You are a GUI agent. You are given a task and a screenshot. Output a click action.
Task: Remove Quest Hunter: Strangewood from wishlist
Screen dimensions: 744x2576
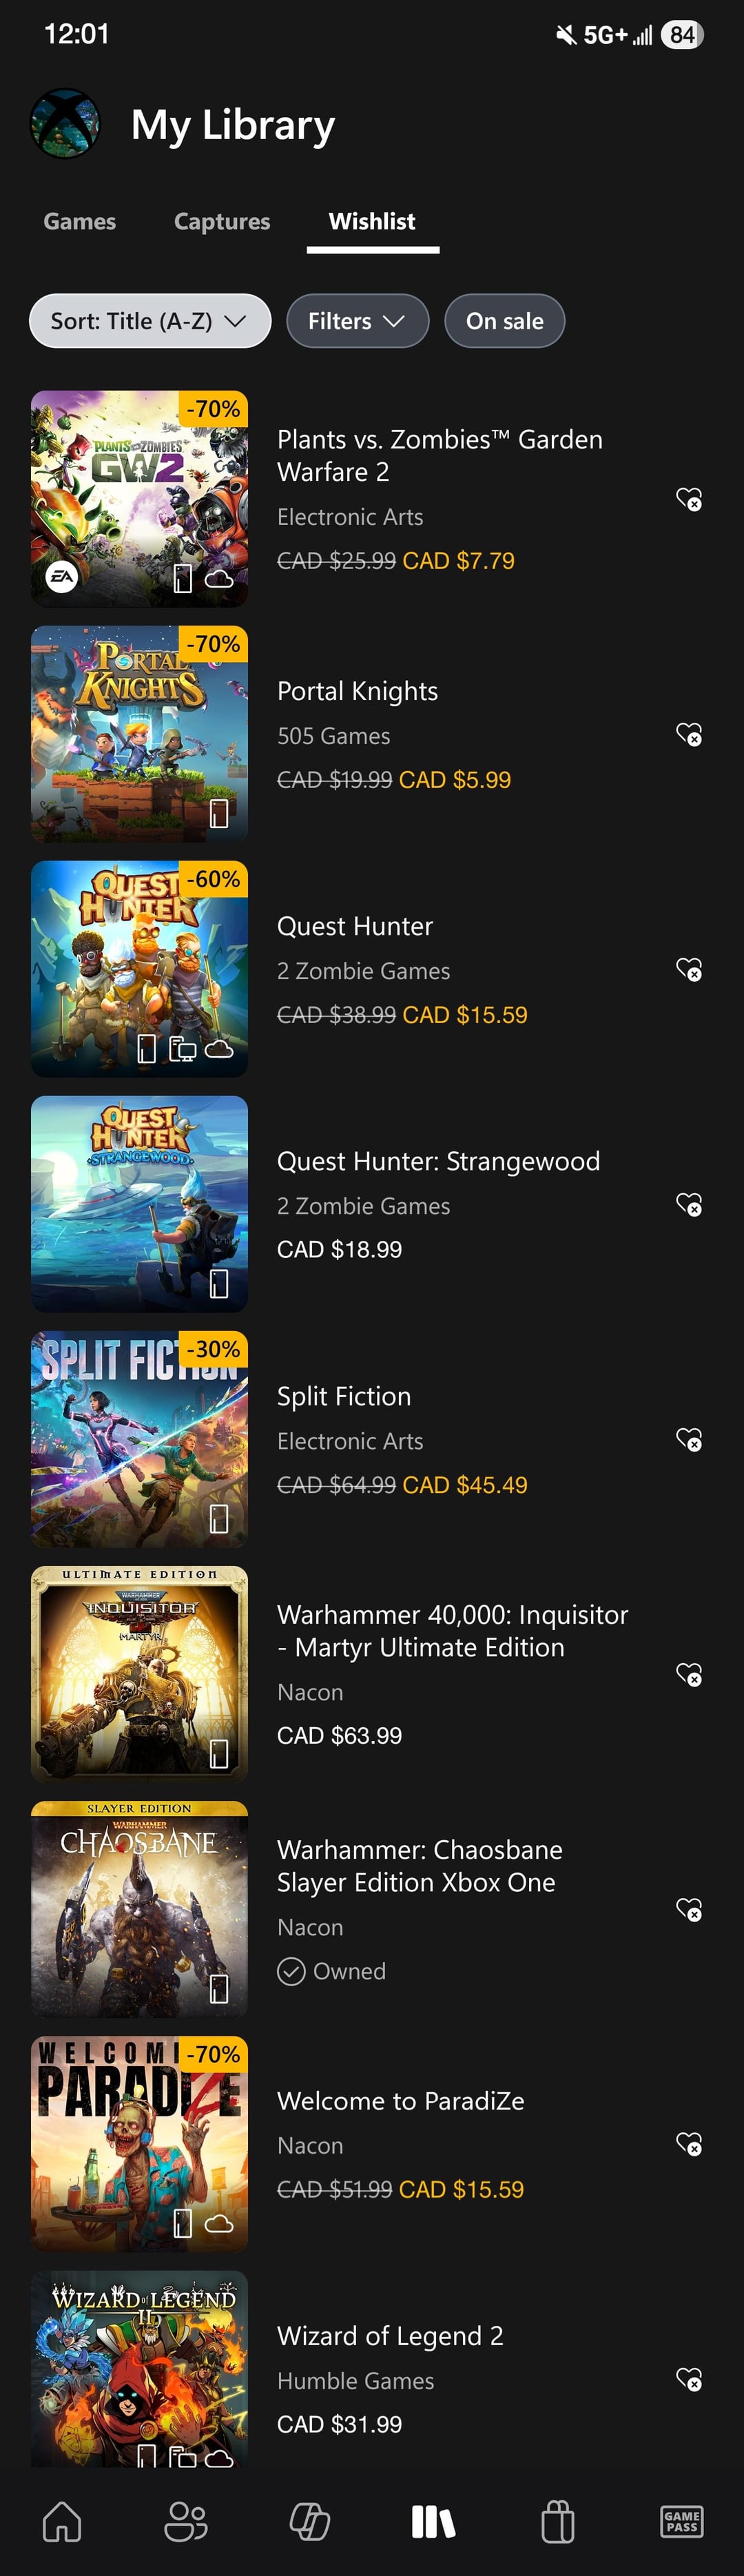pyautogui.click(x=689, y=1205)
